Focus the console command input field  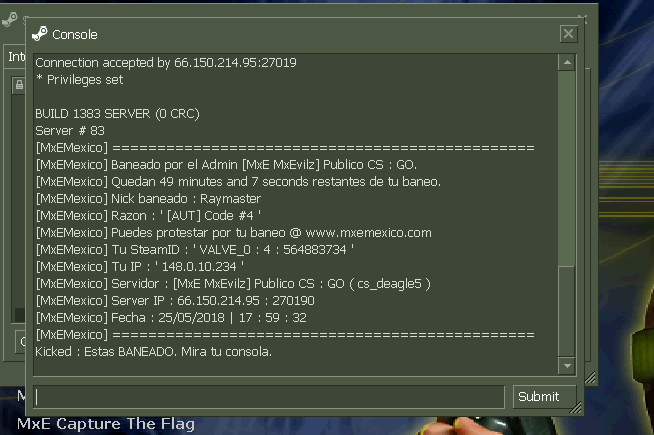(x=269, y=397)
